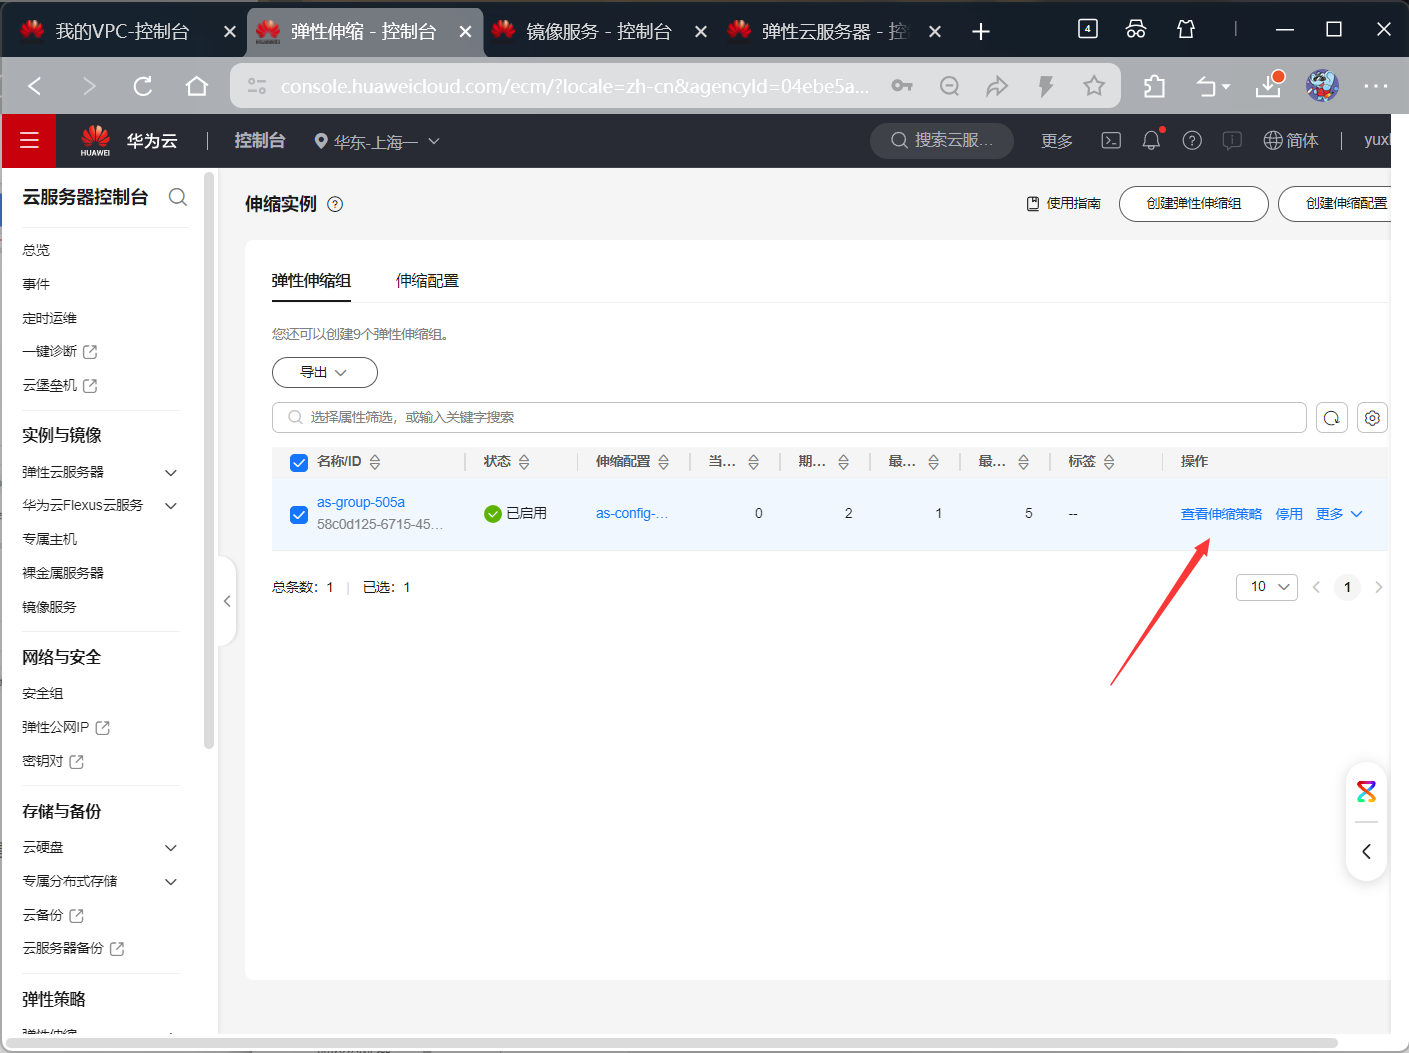Open the CloudShell terminal icon

(x=1111, y=140)
